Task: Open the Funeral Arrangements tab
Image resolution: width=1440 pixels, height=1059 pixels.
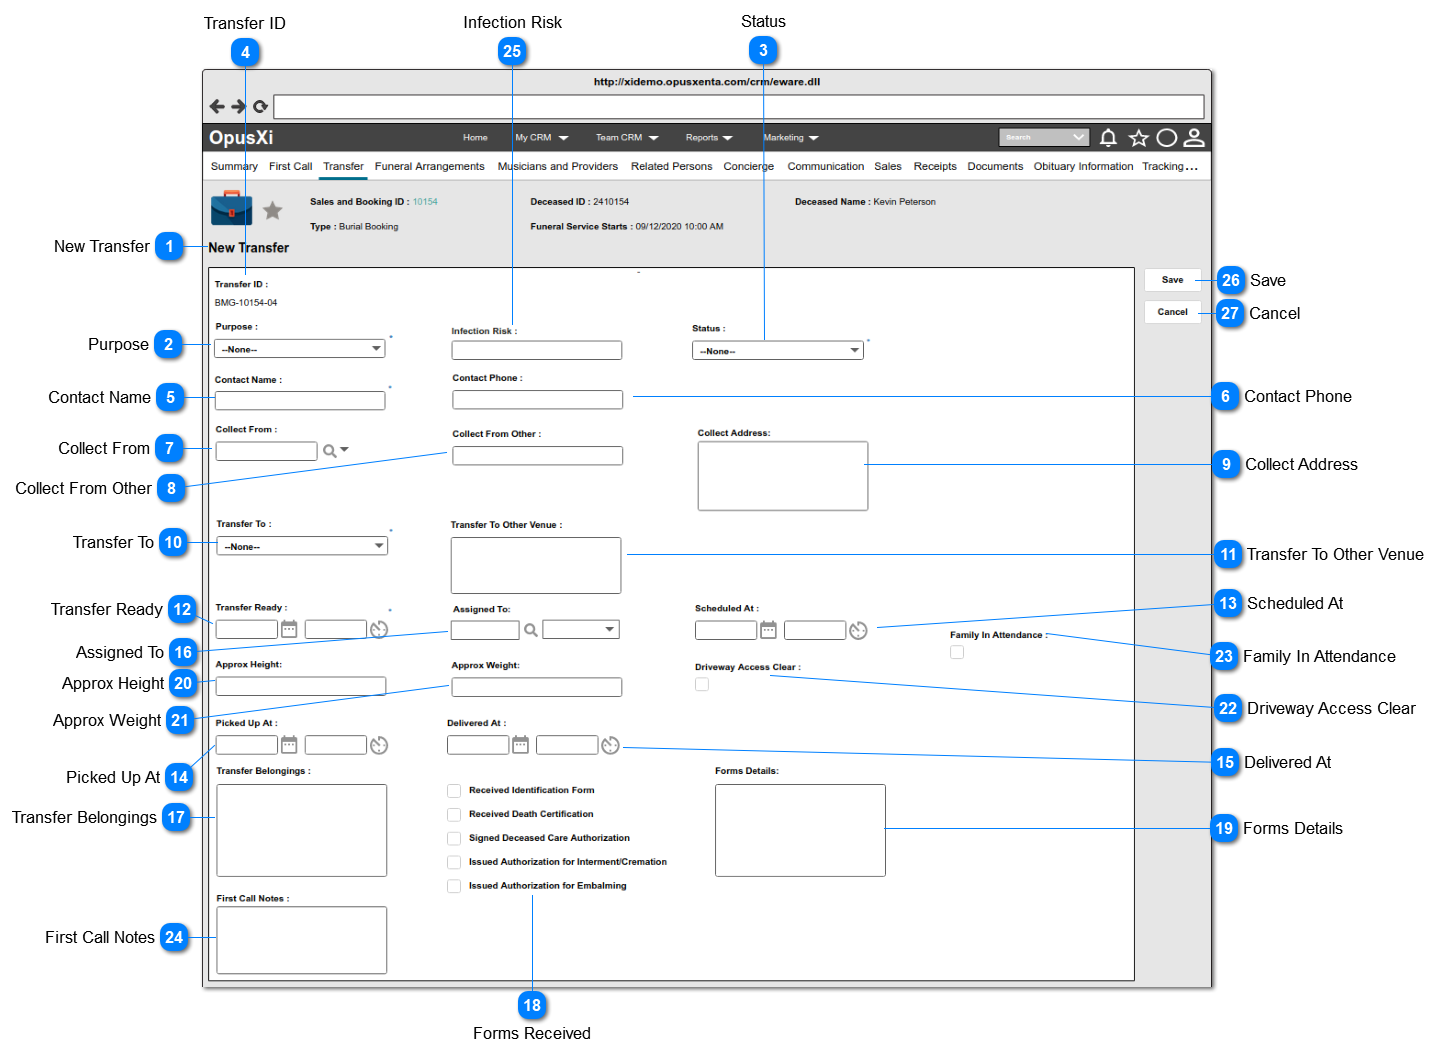Action: (x=429, y=167)
